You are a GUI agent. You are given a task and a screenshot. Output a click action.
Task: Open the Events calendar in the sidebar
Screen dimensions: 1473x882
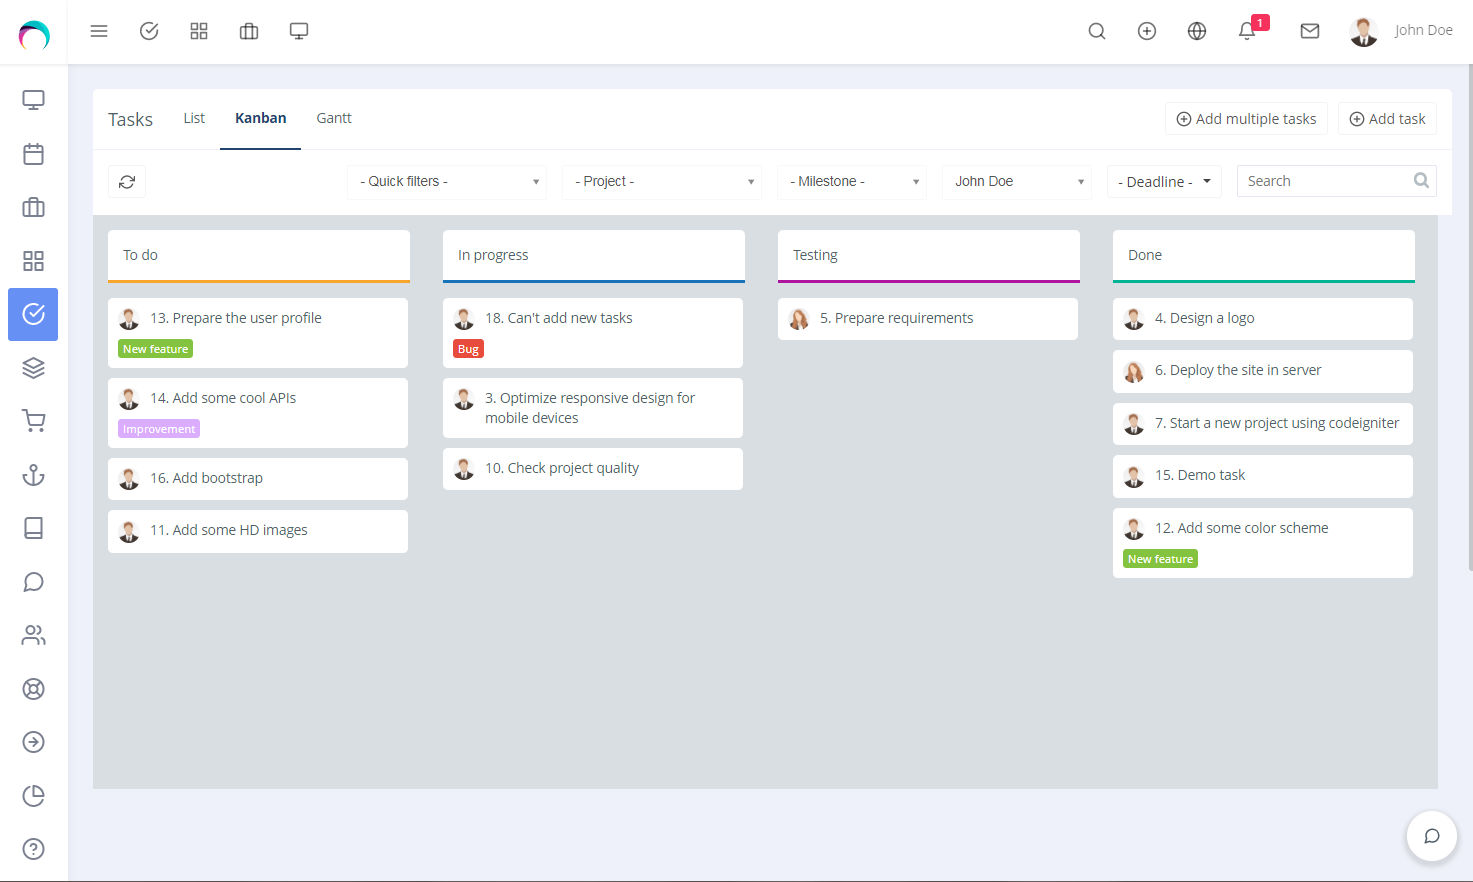pyautogui.click(x=33, y=154)
